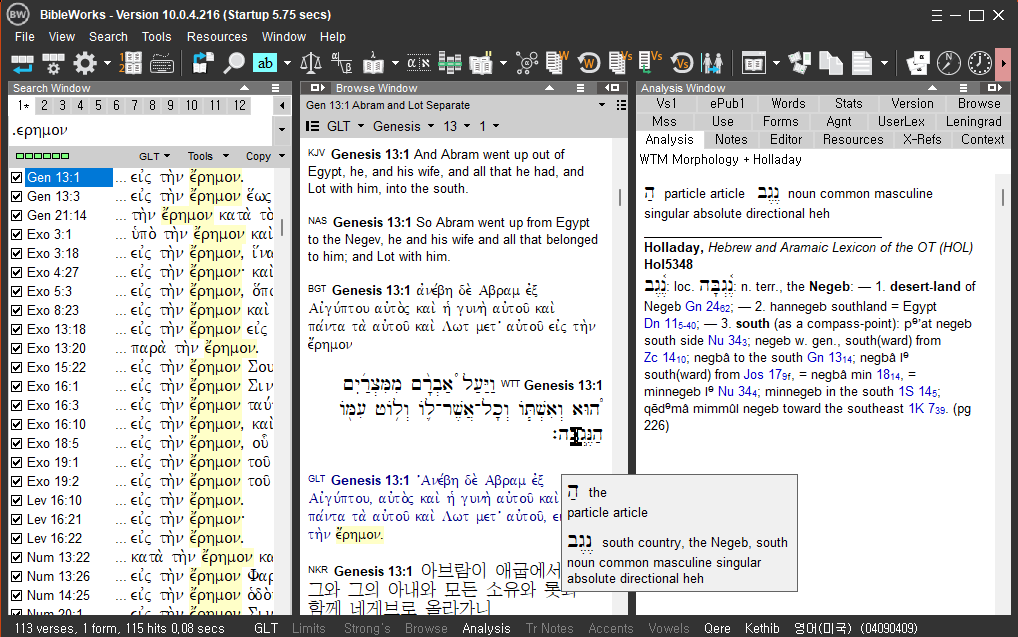
Task: Toggle the Gen 21:14 checkbox
Action: (x=17, y=215)
